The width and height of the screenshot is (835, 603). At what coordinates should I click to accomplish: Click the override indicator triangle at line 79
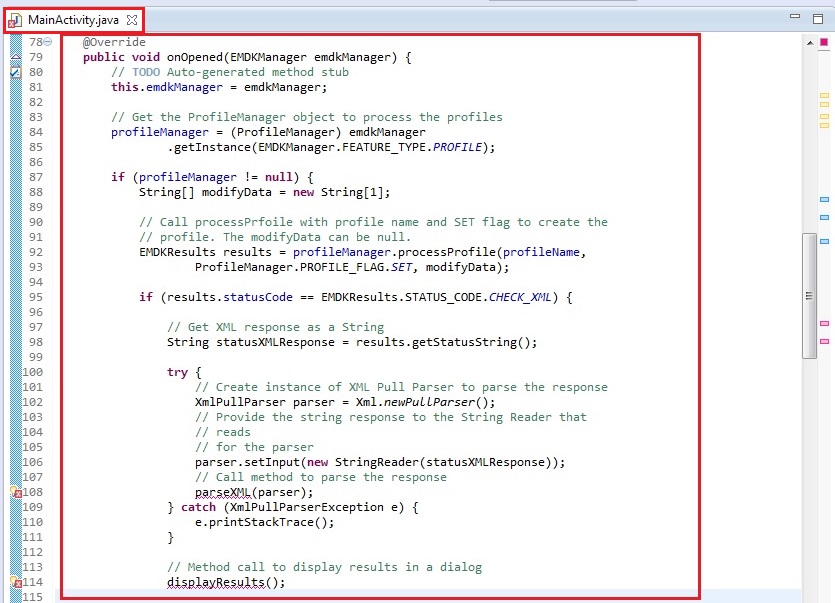click(15, 58)
